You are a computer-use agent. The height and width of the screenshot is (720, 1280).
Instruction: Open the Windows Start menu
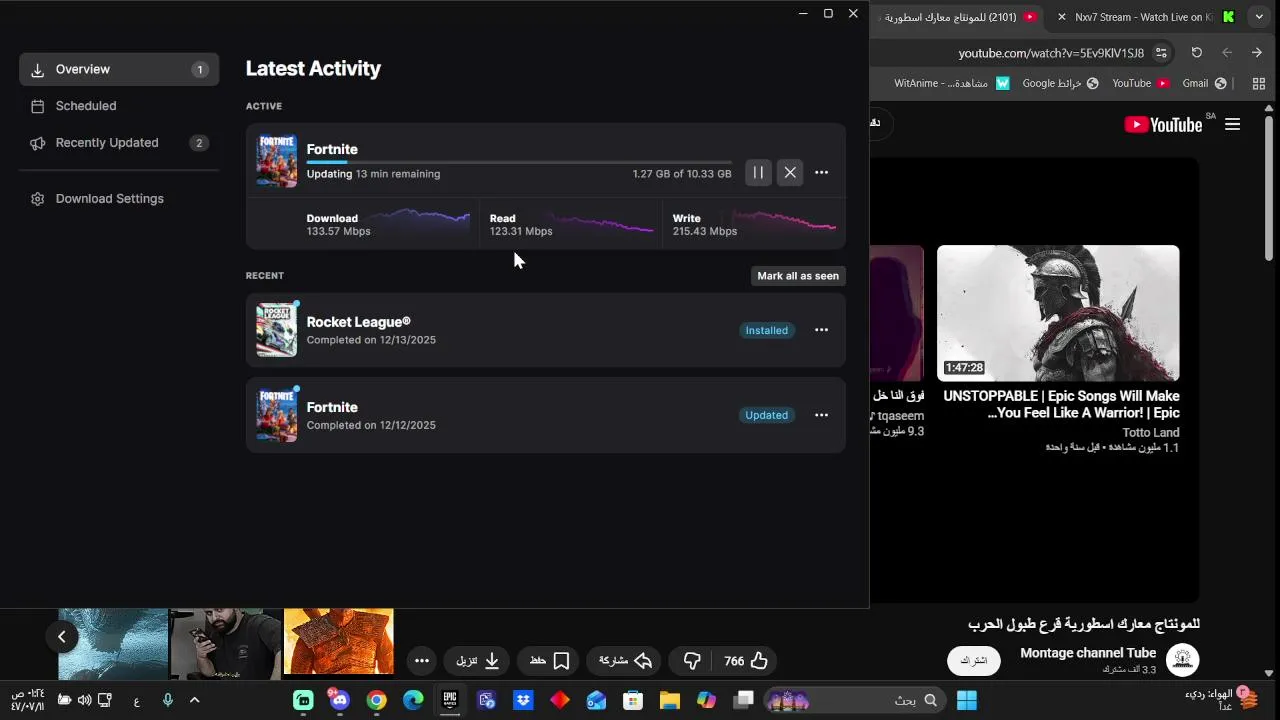[x=967, y=701]
